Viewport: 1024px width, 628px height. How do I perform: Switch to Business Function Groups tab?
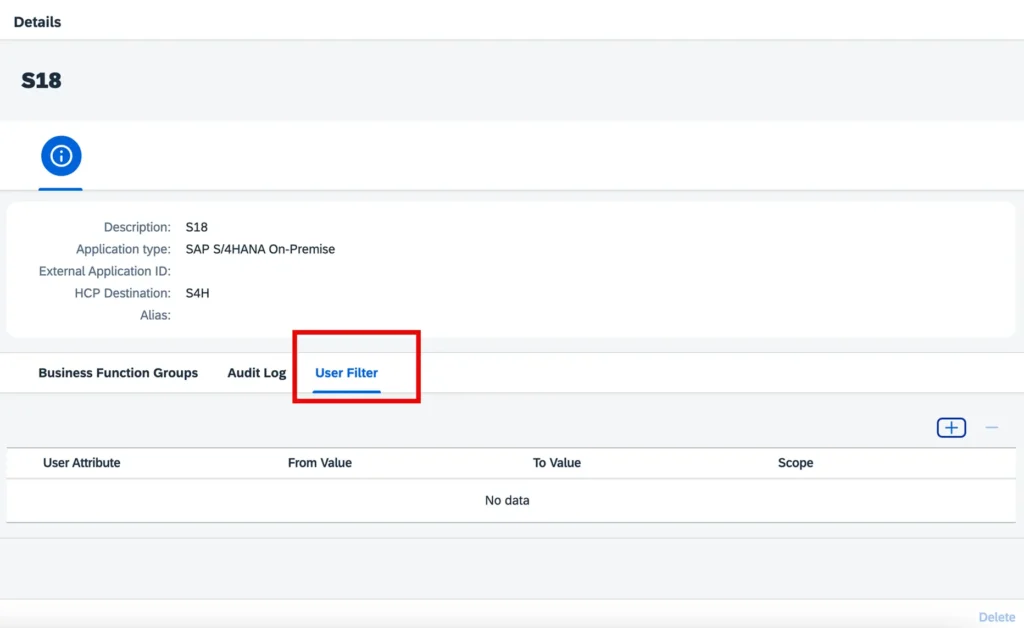pyautogui.click(x=118, y=373)
